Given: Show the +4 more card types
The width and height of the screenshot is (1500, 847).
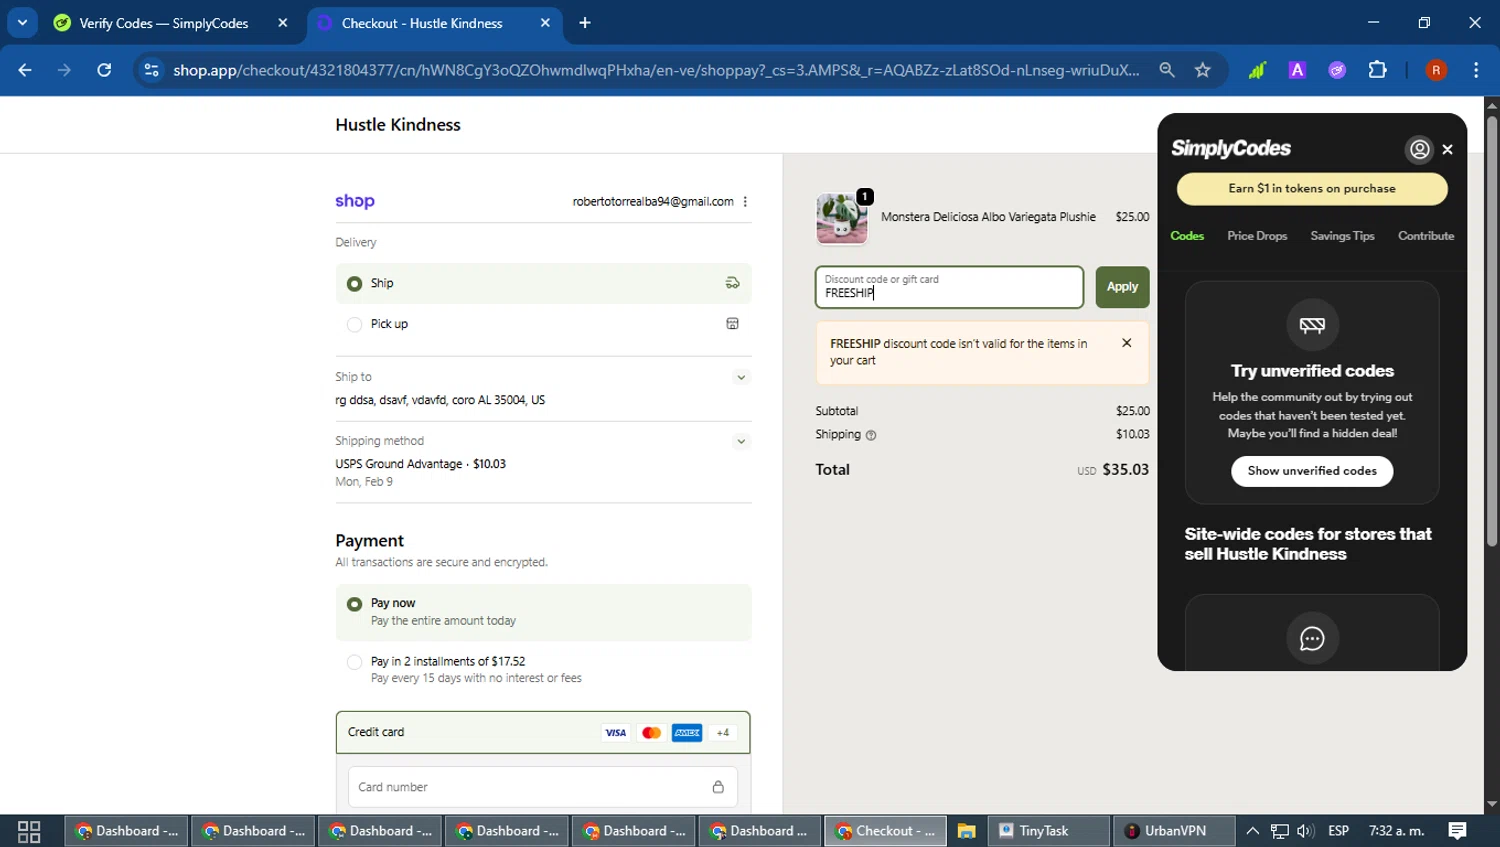Looking at the screenshot, I should pos(723,733).
